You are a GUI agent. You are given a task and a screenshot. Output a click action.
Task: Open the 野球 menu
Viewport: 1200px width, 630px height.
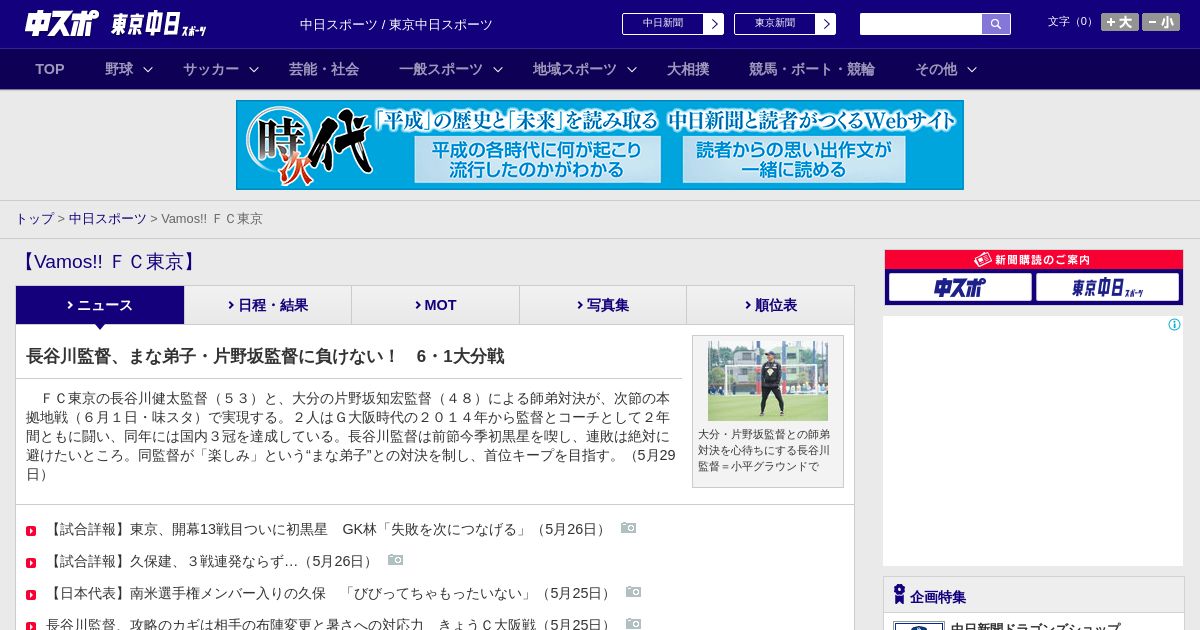pos(119,69)
